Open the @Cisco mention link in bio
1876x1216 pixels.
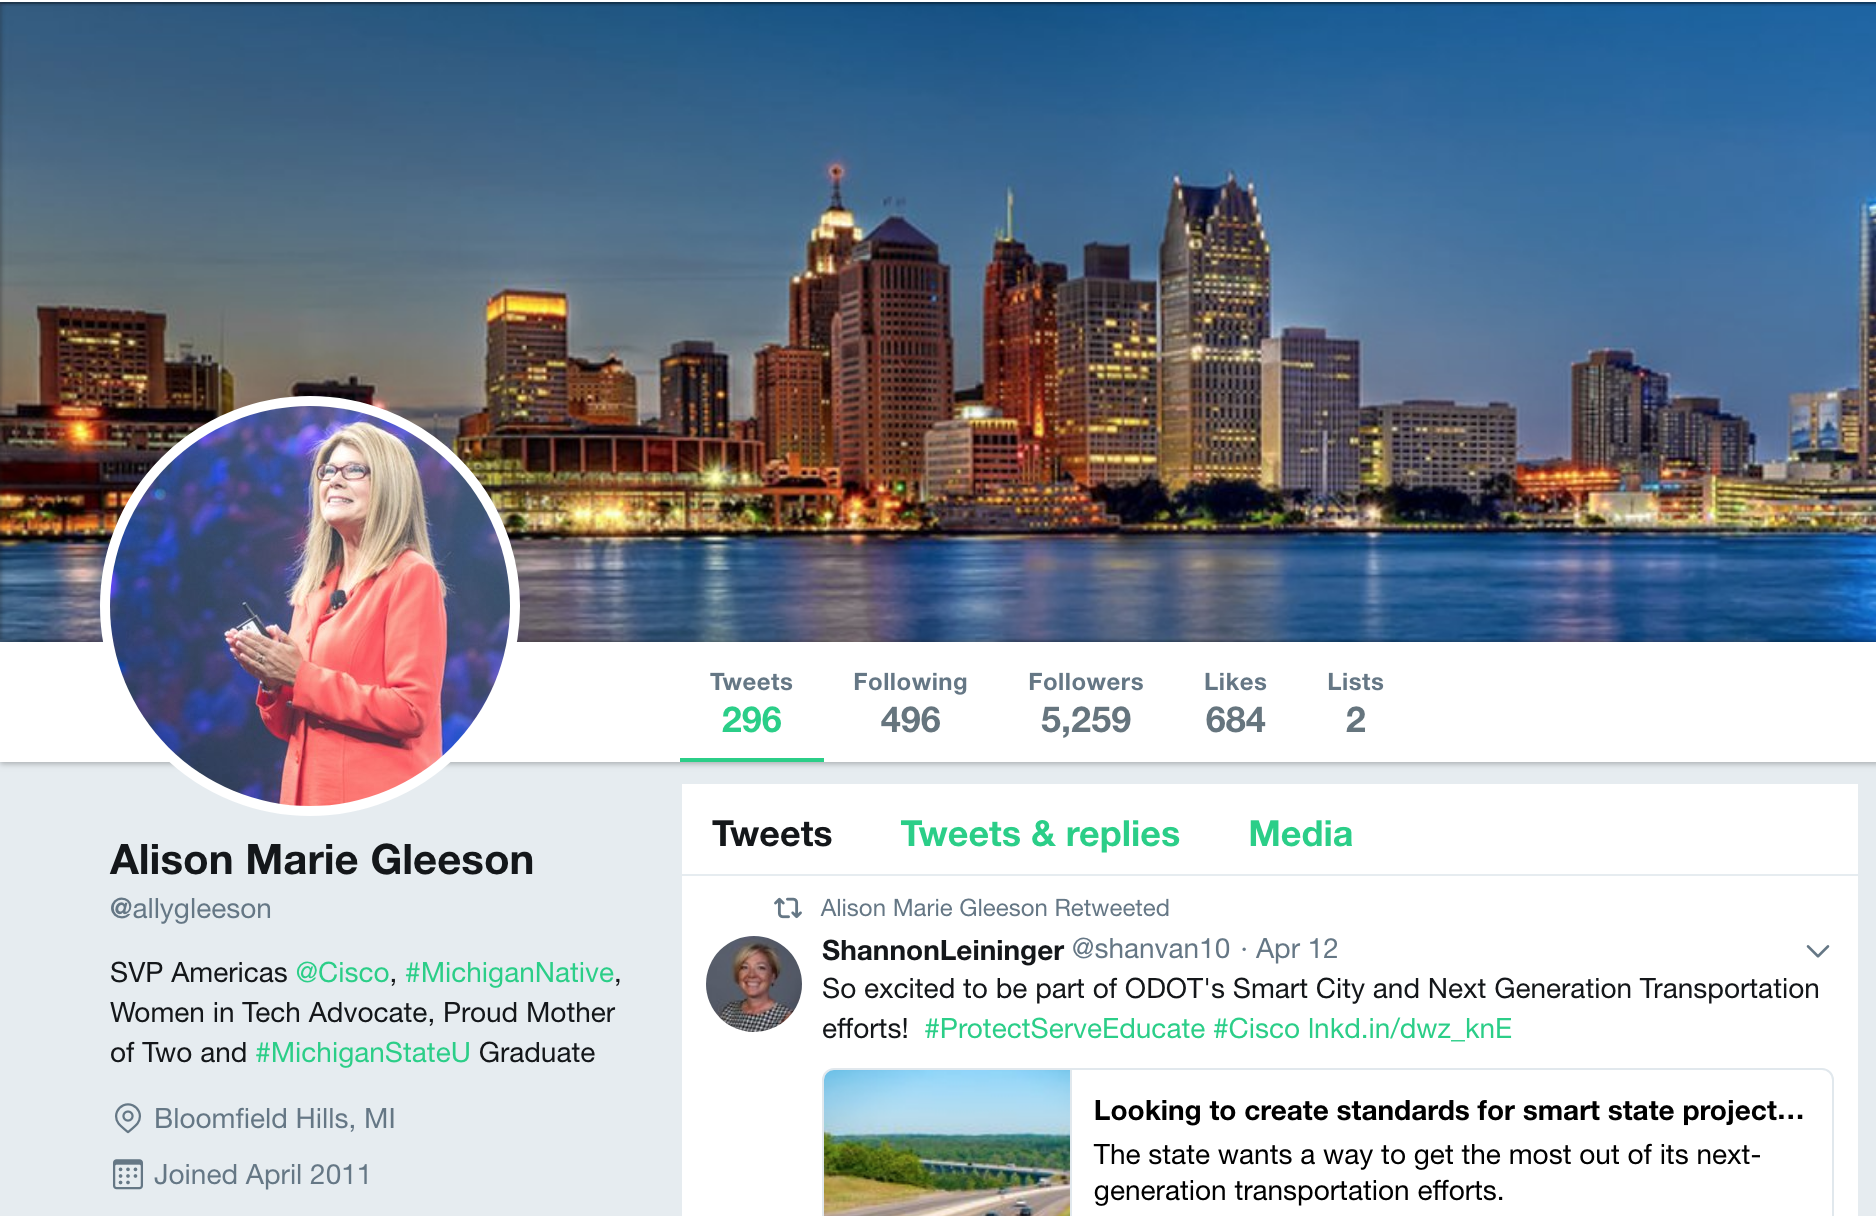tap(342, 972)
